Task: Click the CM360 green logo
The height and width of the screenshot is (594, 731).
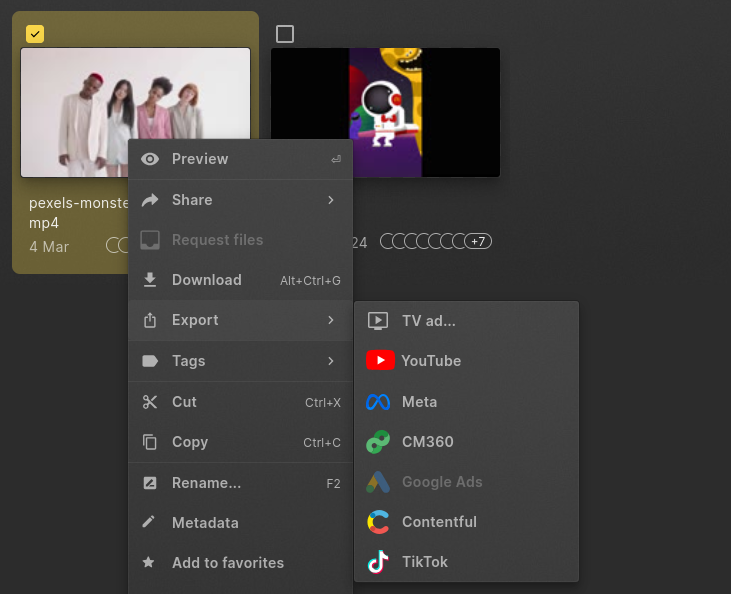Action: (378, 442)
